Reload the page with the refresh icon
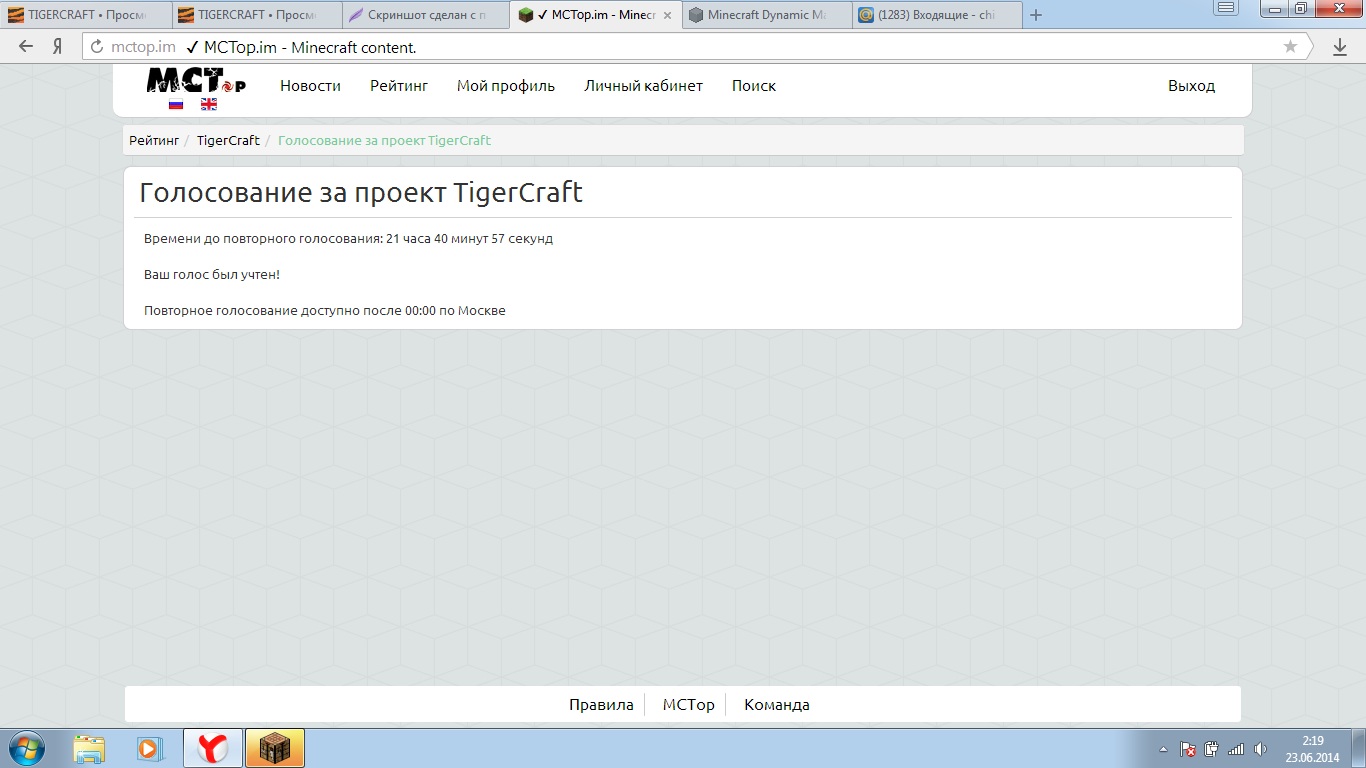Image resolution: width=1366 pixels, height=768 pixels. coord(97,47)
